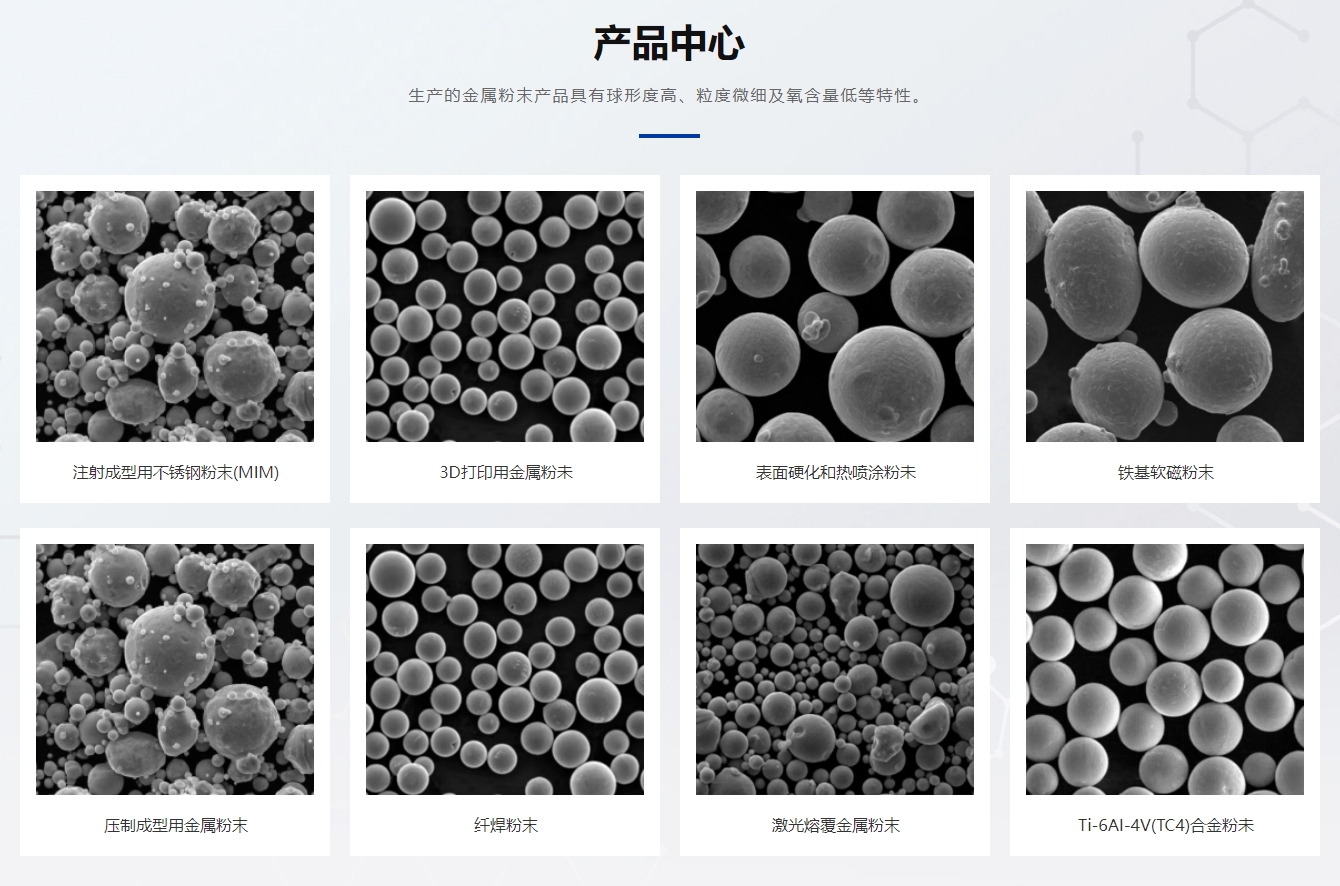Open the 钎焊粉末 text link

click(505, 825)
